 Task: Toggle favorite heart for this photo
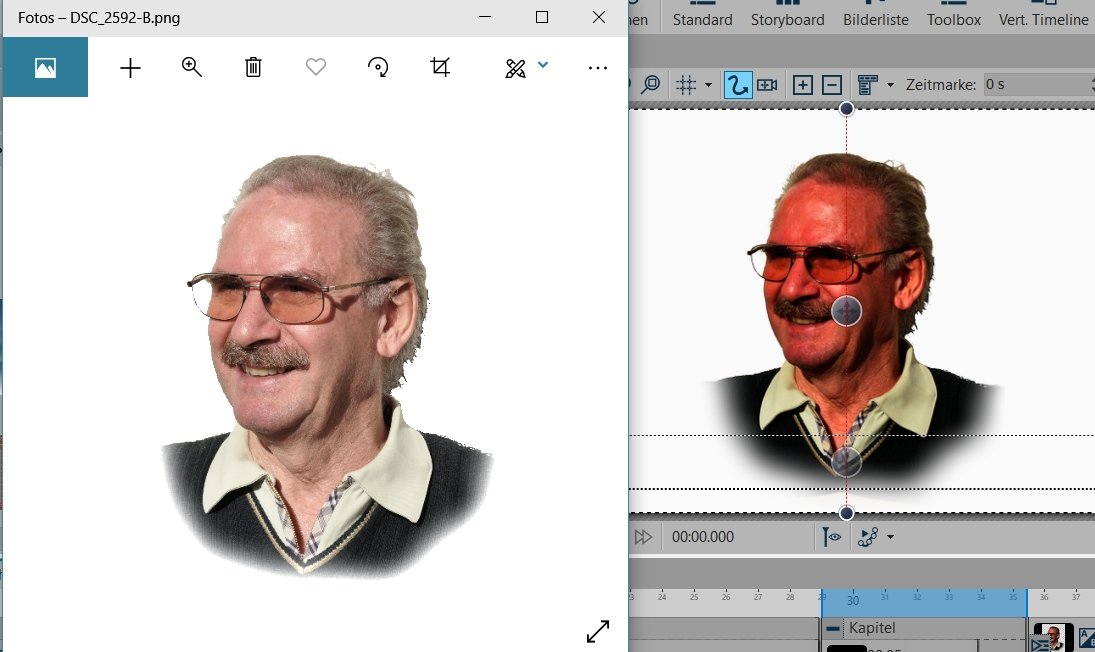[316, 67]
